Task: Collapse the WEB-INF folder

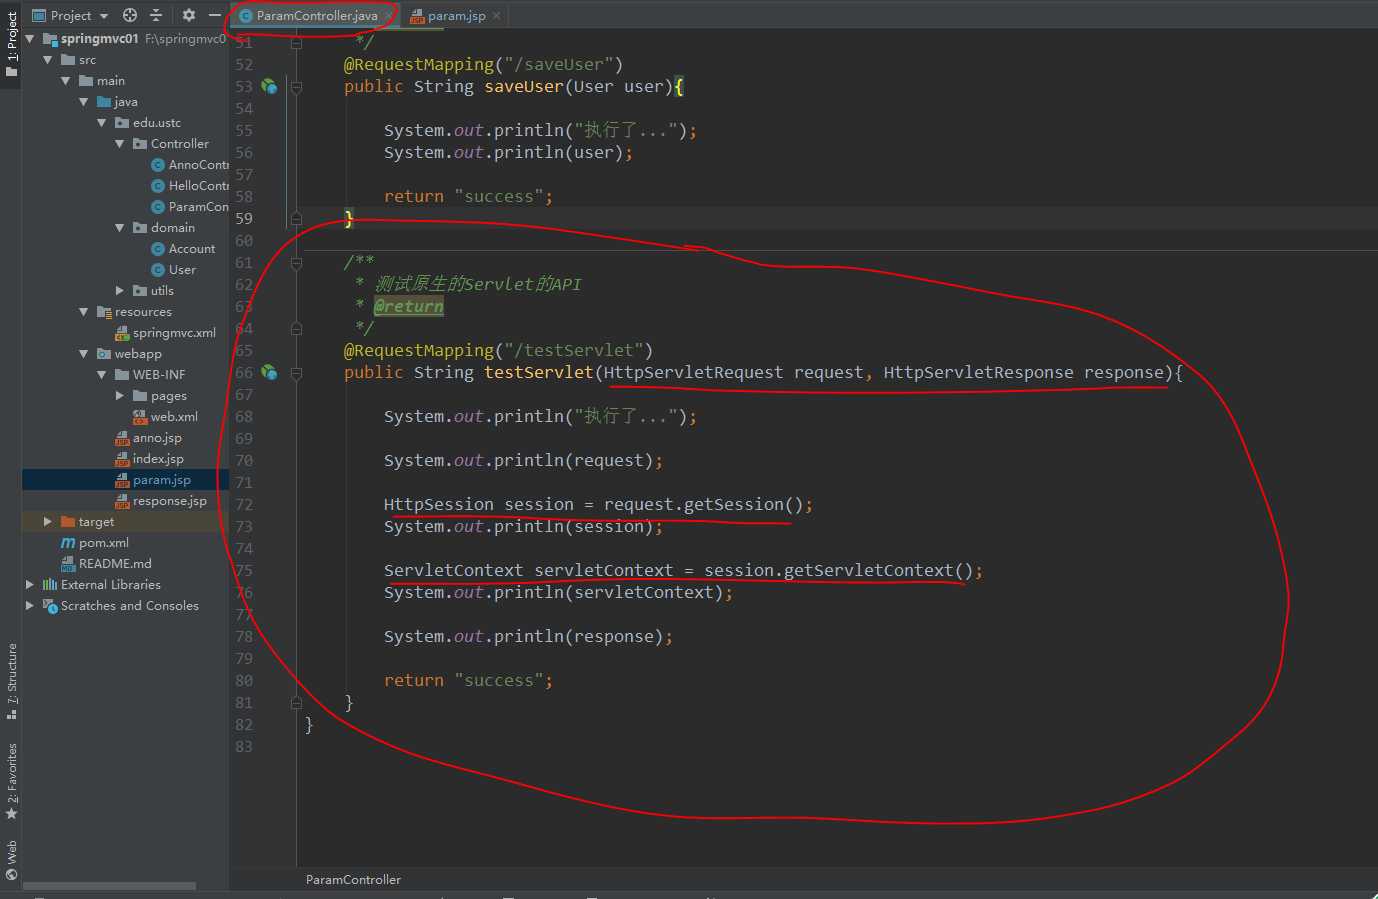Action: pyautogui.click(x=102, y=374)
